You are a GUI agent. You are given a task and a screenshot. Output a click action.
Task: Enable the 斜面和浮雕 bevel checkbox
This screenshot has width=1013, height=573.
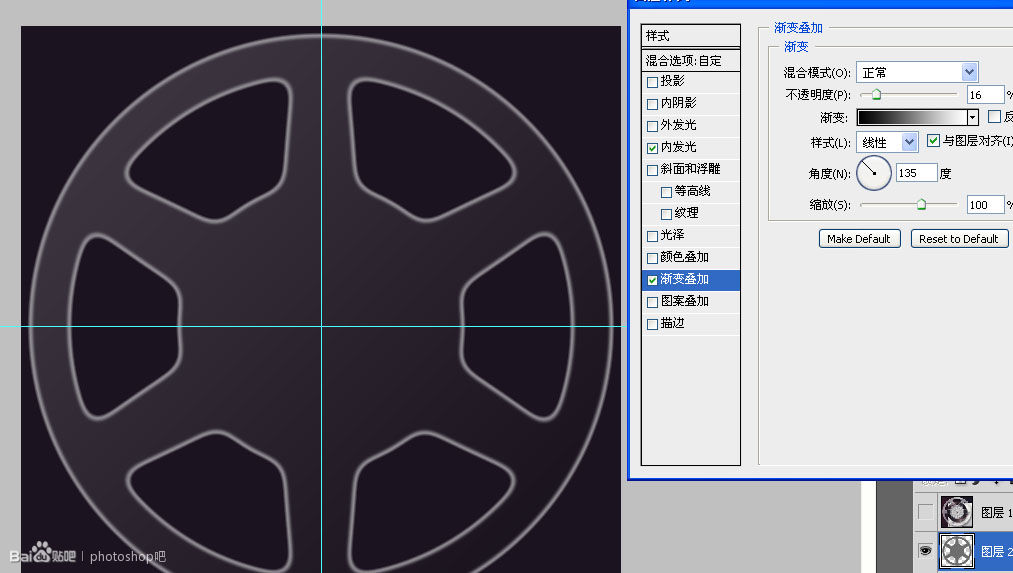[653, 170]
